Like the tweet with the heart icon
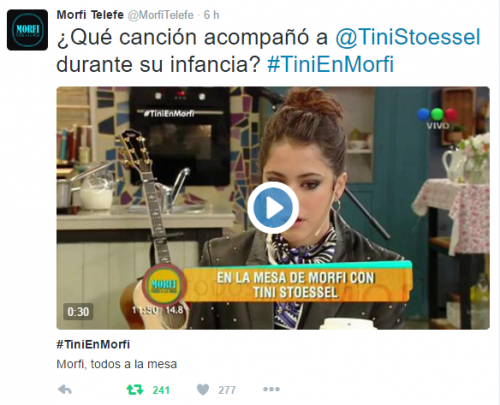Viewport: 500px width, 405px height. (203, 389)
